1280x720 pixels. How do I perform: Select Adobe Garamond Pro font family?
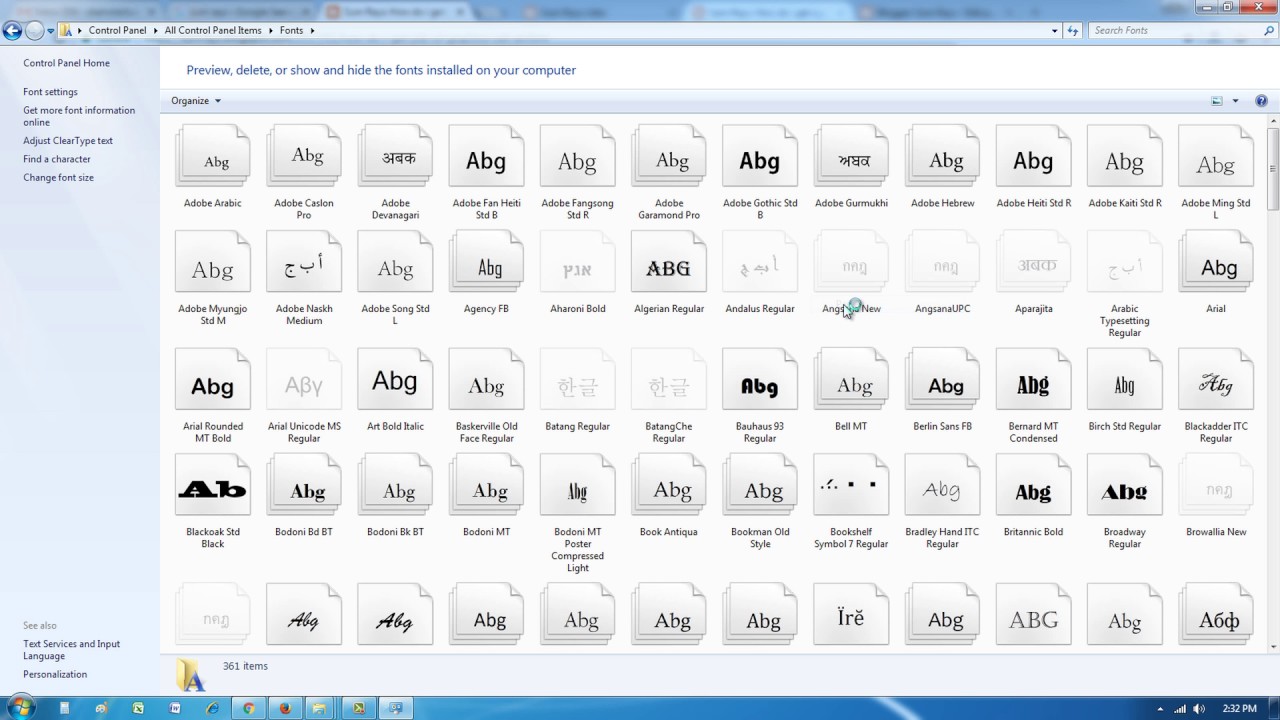669,157
